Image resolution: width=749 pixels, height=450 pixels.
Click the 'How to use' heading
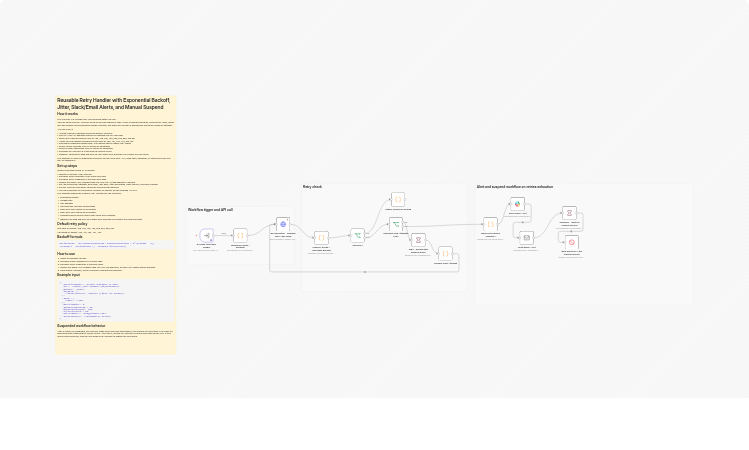tap(66, 254)
